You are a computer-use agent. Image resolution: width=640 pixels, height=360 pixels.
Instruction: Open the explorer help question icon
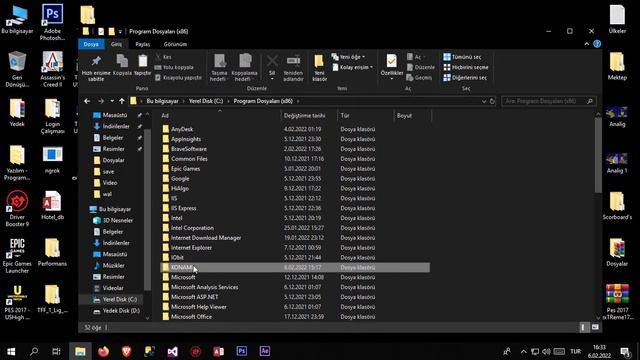(x=597, y=44)
